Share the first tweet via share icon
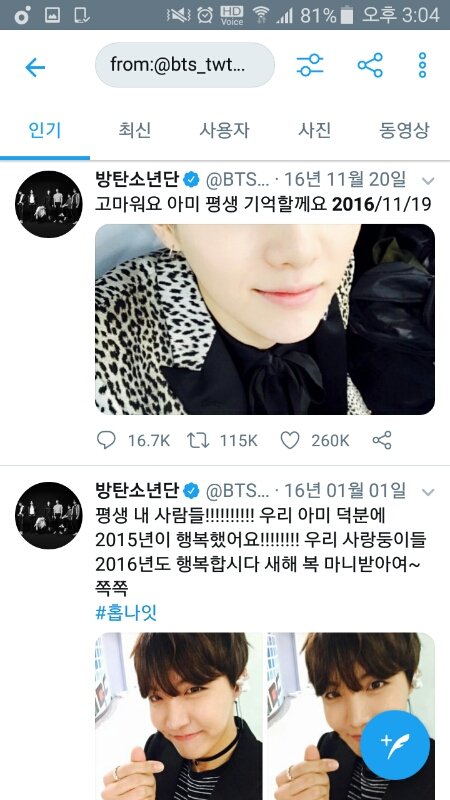Viewport: 450px width, 800px height. point(382,440)
